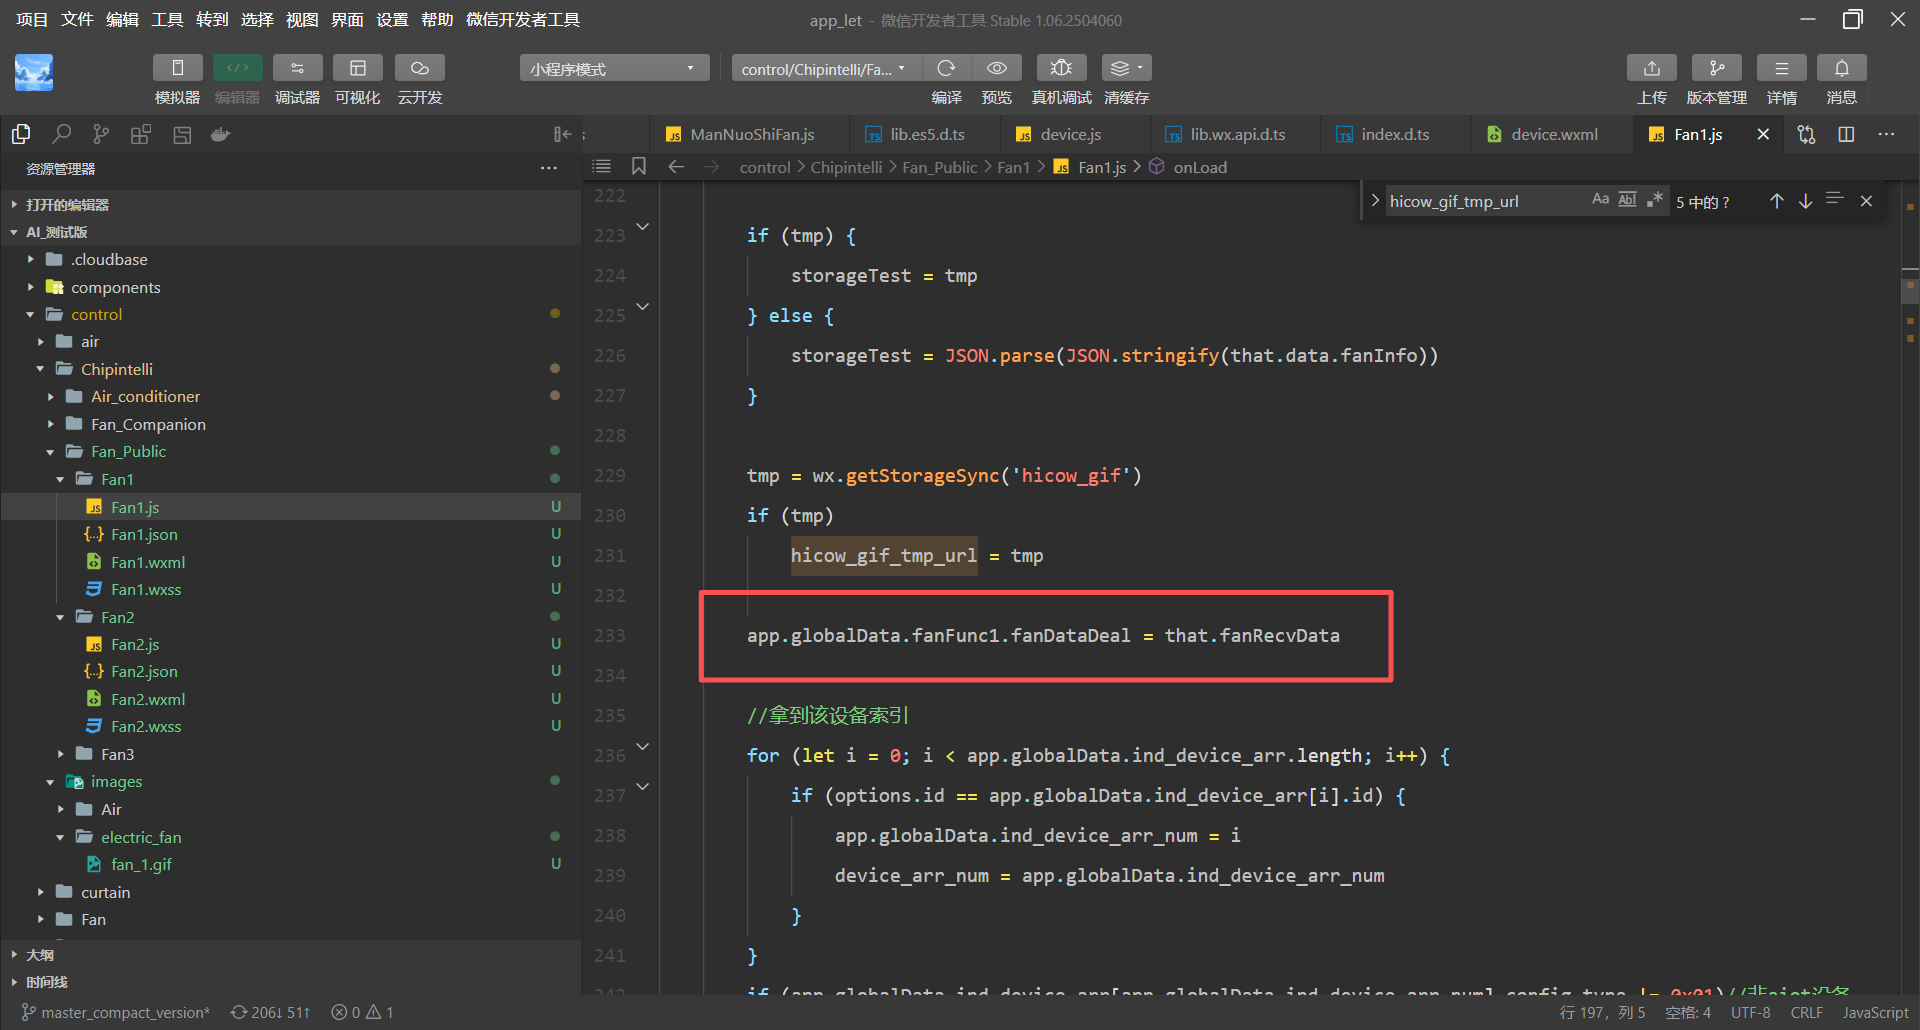This screenshot has height=1030, width=1920.
Task: Click the real device debug icon
Action: tap(1061, 68)
